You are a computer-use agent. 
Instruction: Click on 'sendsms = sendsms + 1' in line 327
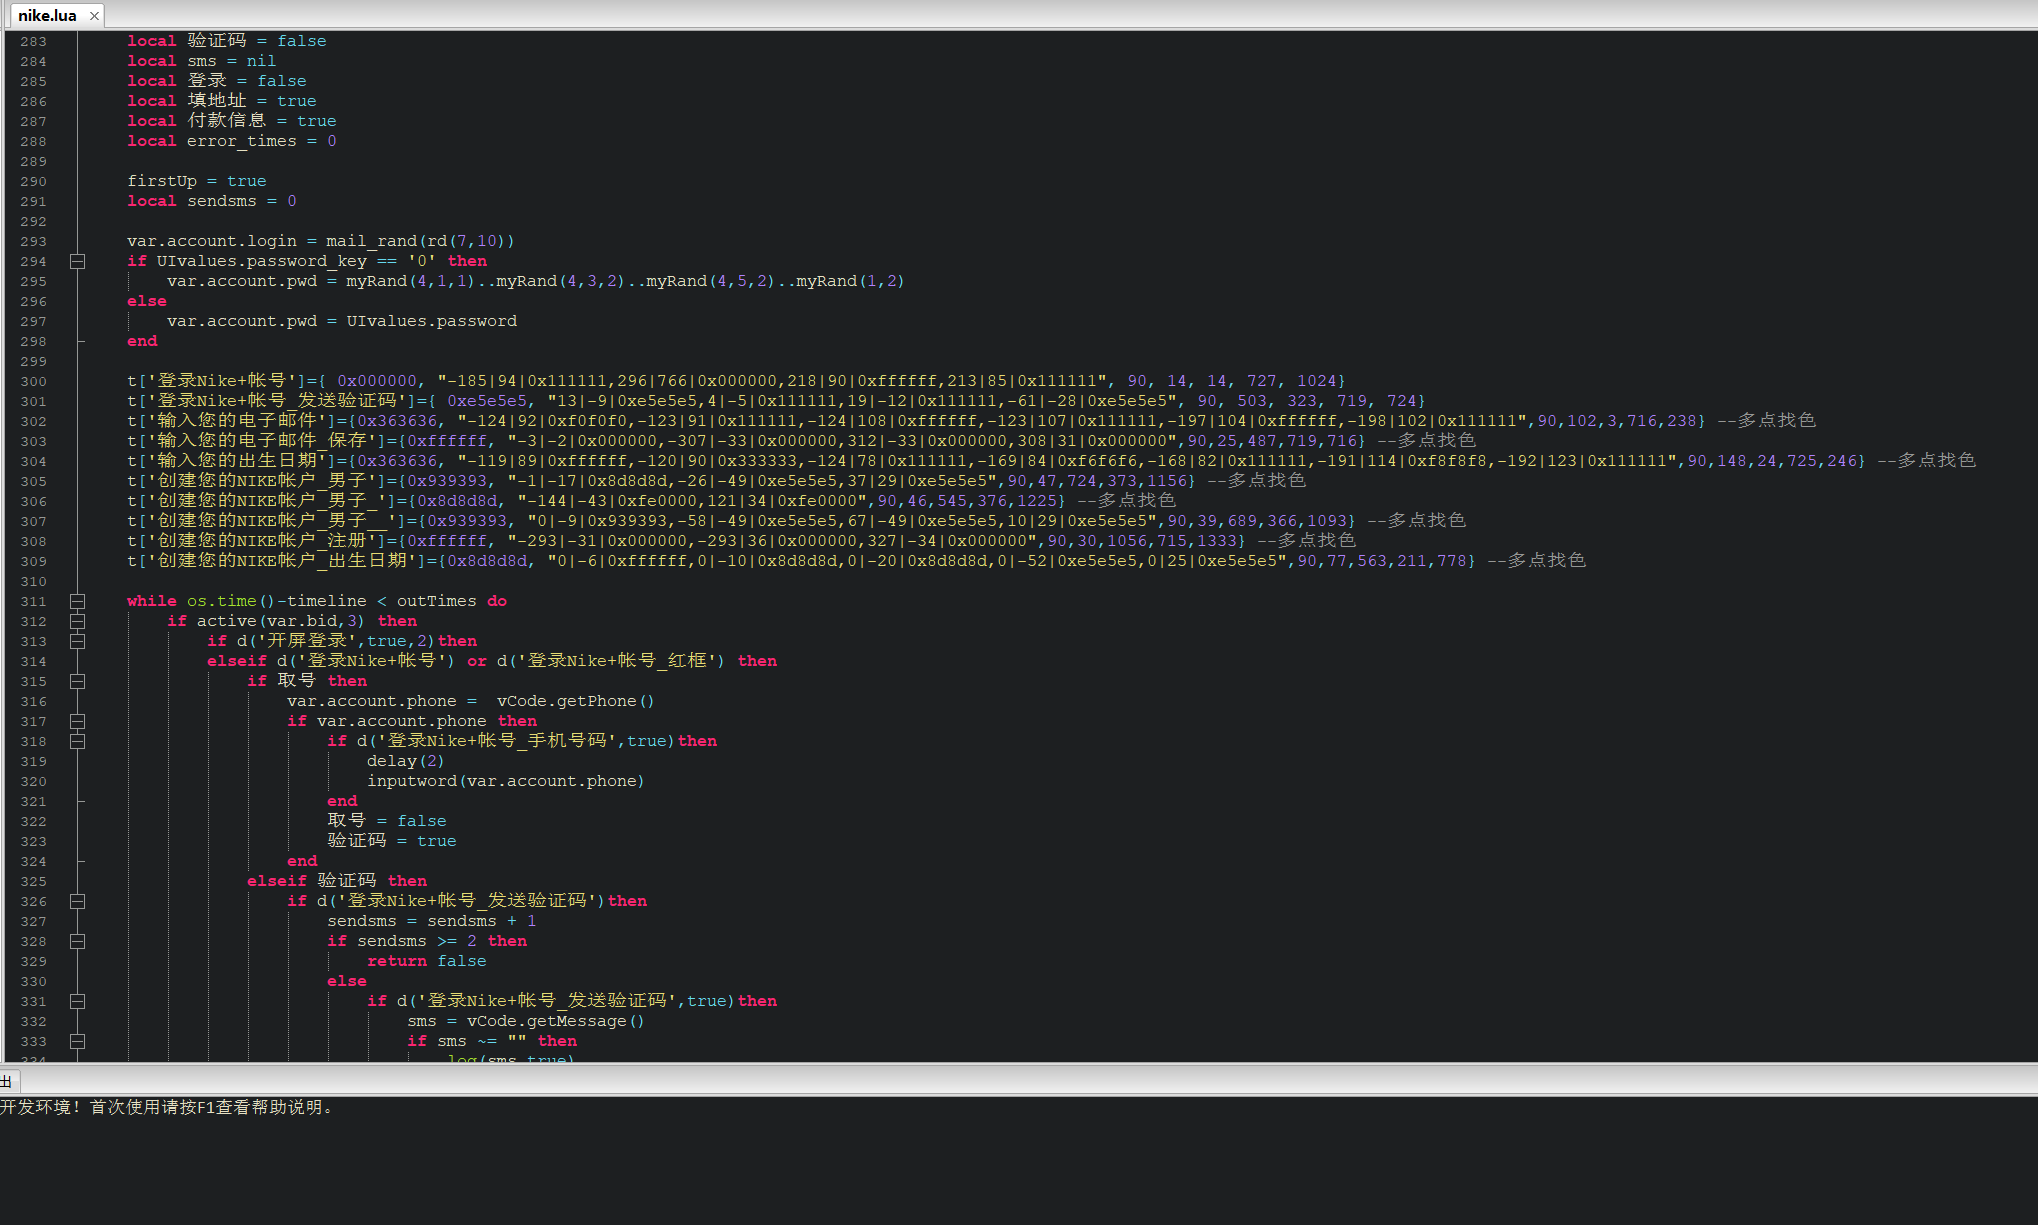tap(432, 921)
